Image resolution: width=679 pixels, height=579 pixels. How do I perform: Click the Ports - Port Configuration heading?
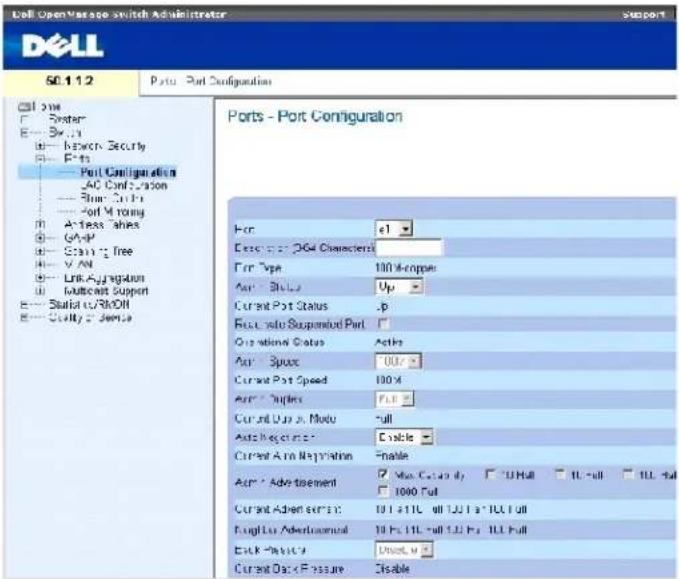point(315,116)
